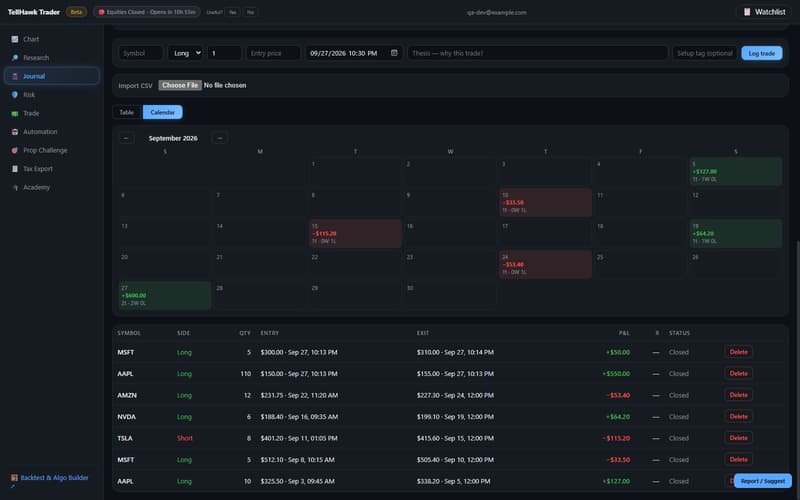Click the Short side label in TSLA row

tap(185, 438)
